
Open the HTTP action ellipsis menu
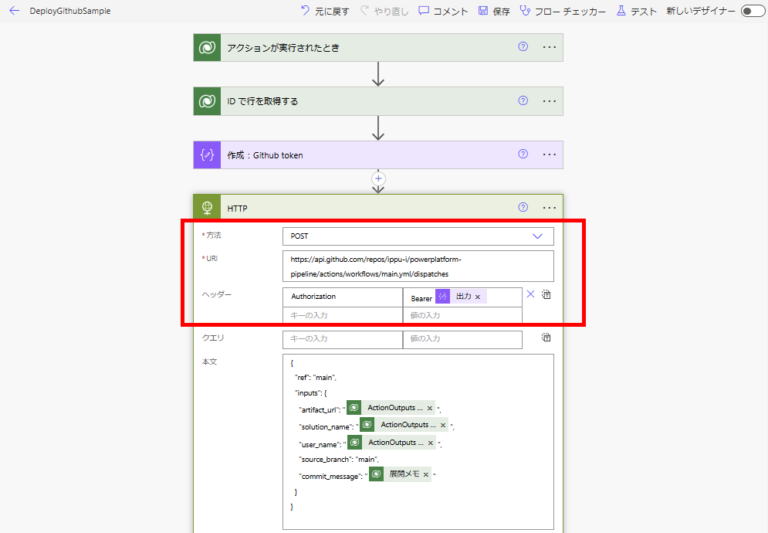click(x=548, y=208)
